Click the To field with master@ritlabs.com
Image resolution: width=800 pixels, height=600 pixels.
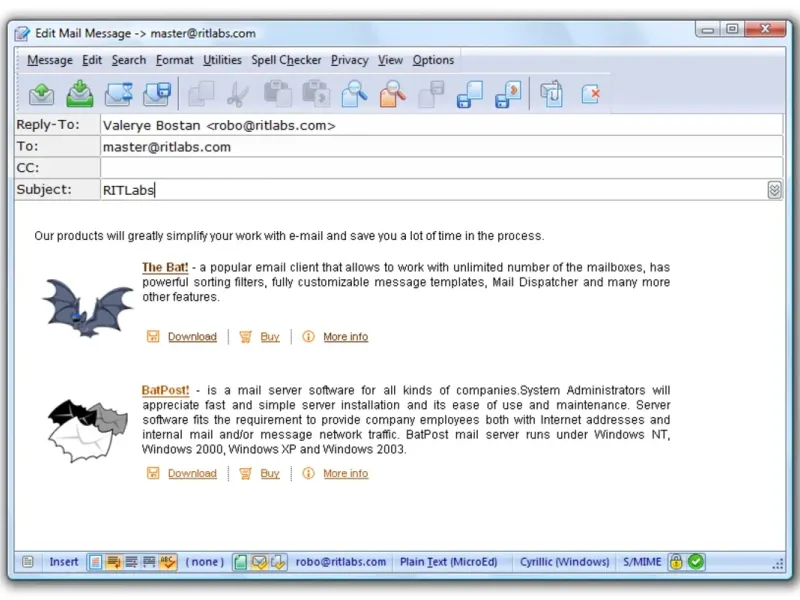441,147
